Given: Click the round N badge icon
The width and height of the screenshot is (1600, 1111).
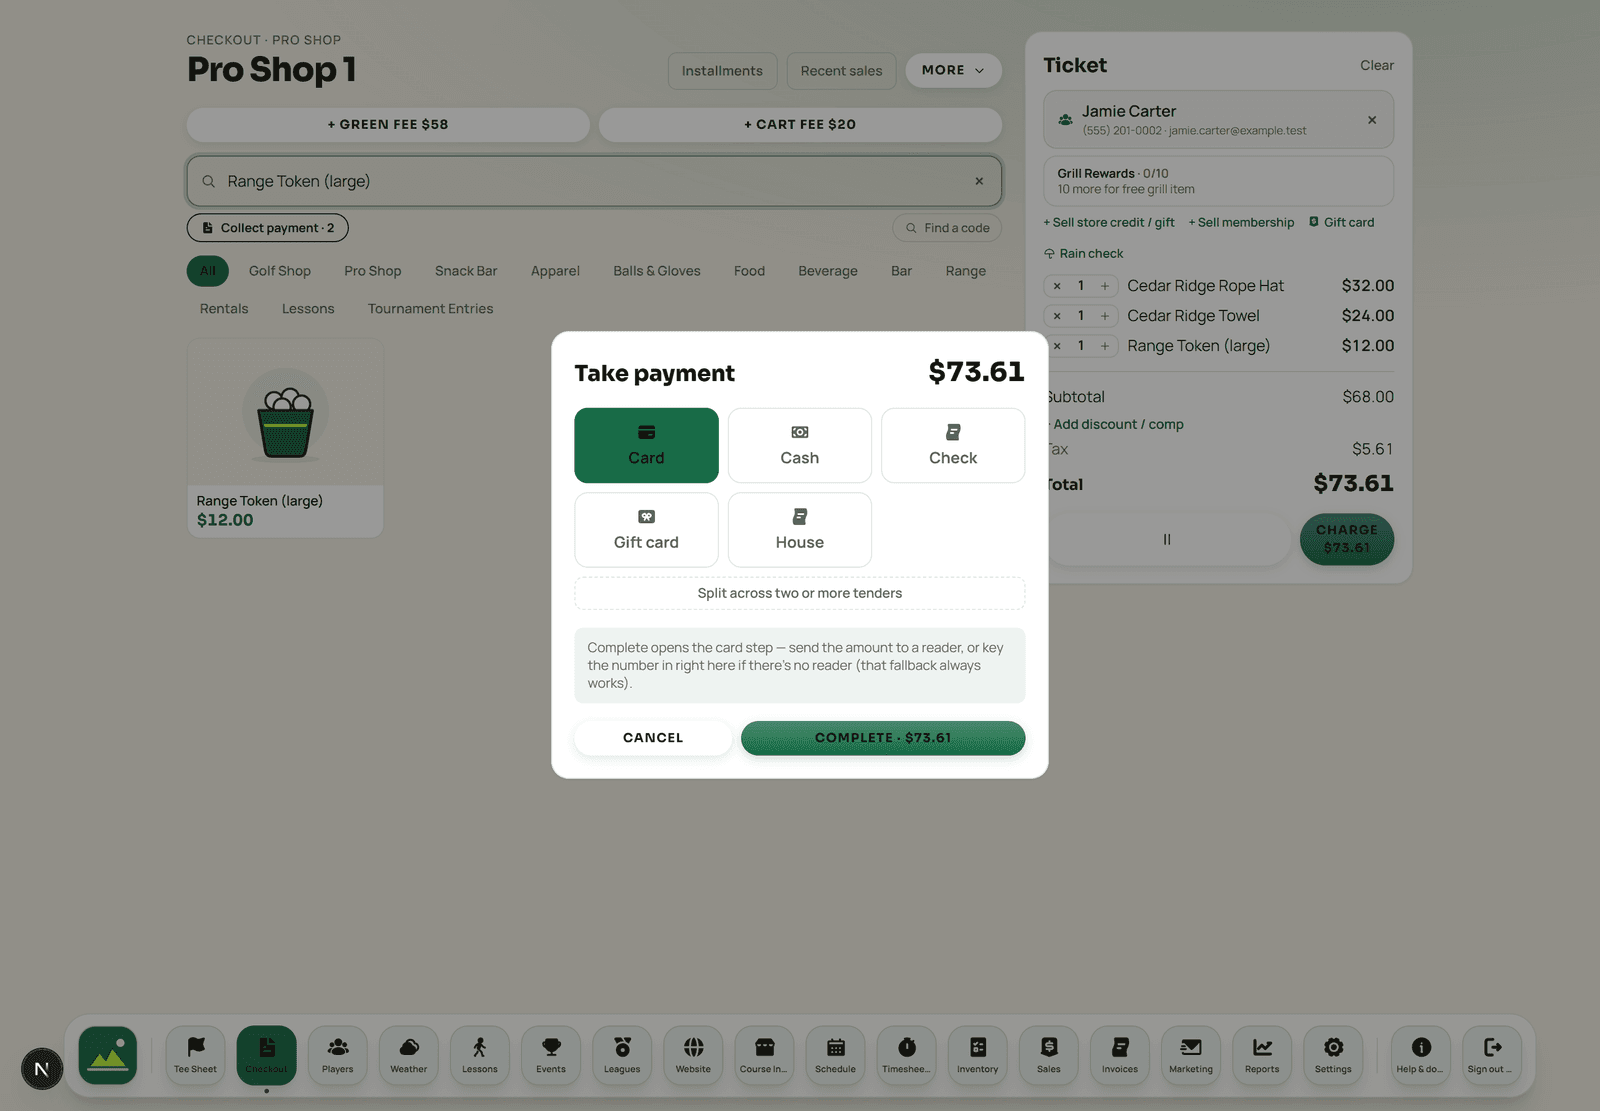Looking at the screenshot, I should coord(42,1069).
